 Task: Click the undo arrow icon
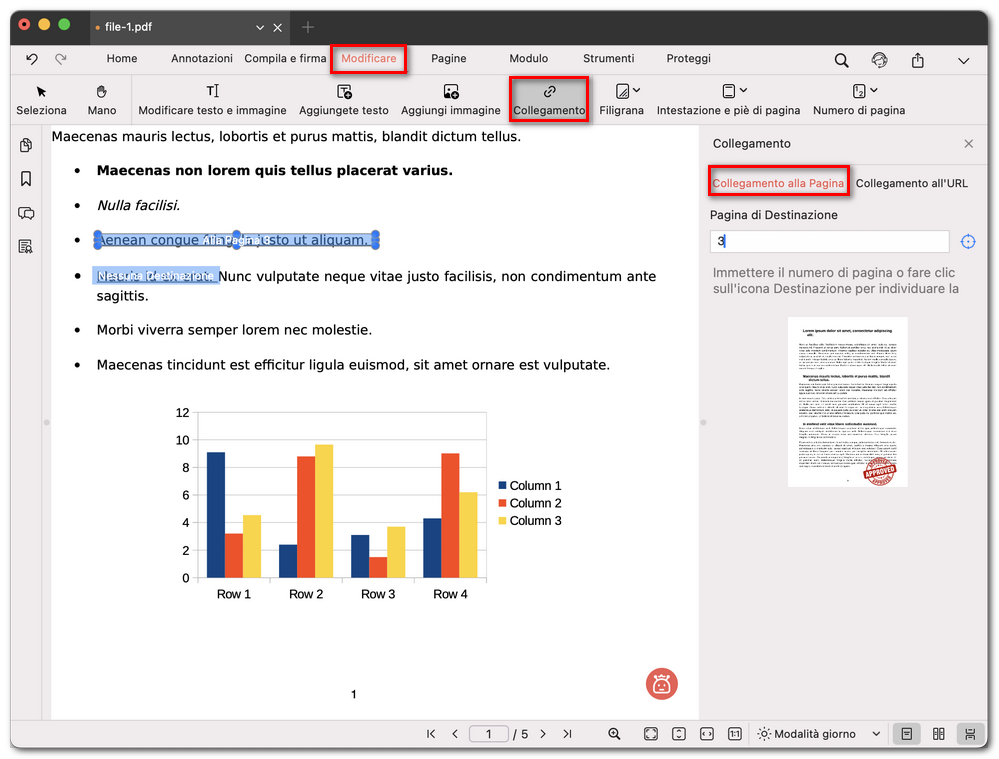[x=32, y=59]
